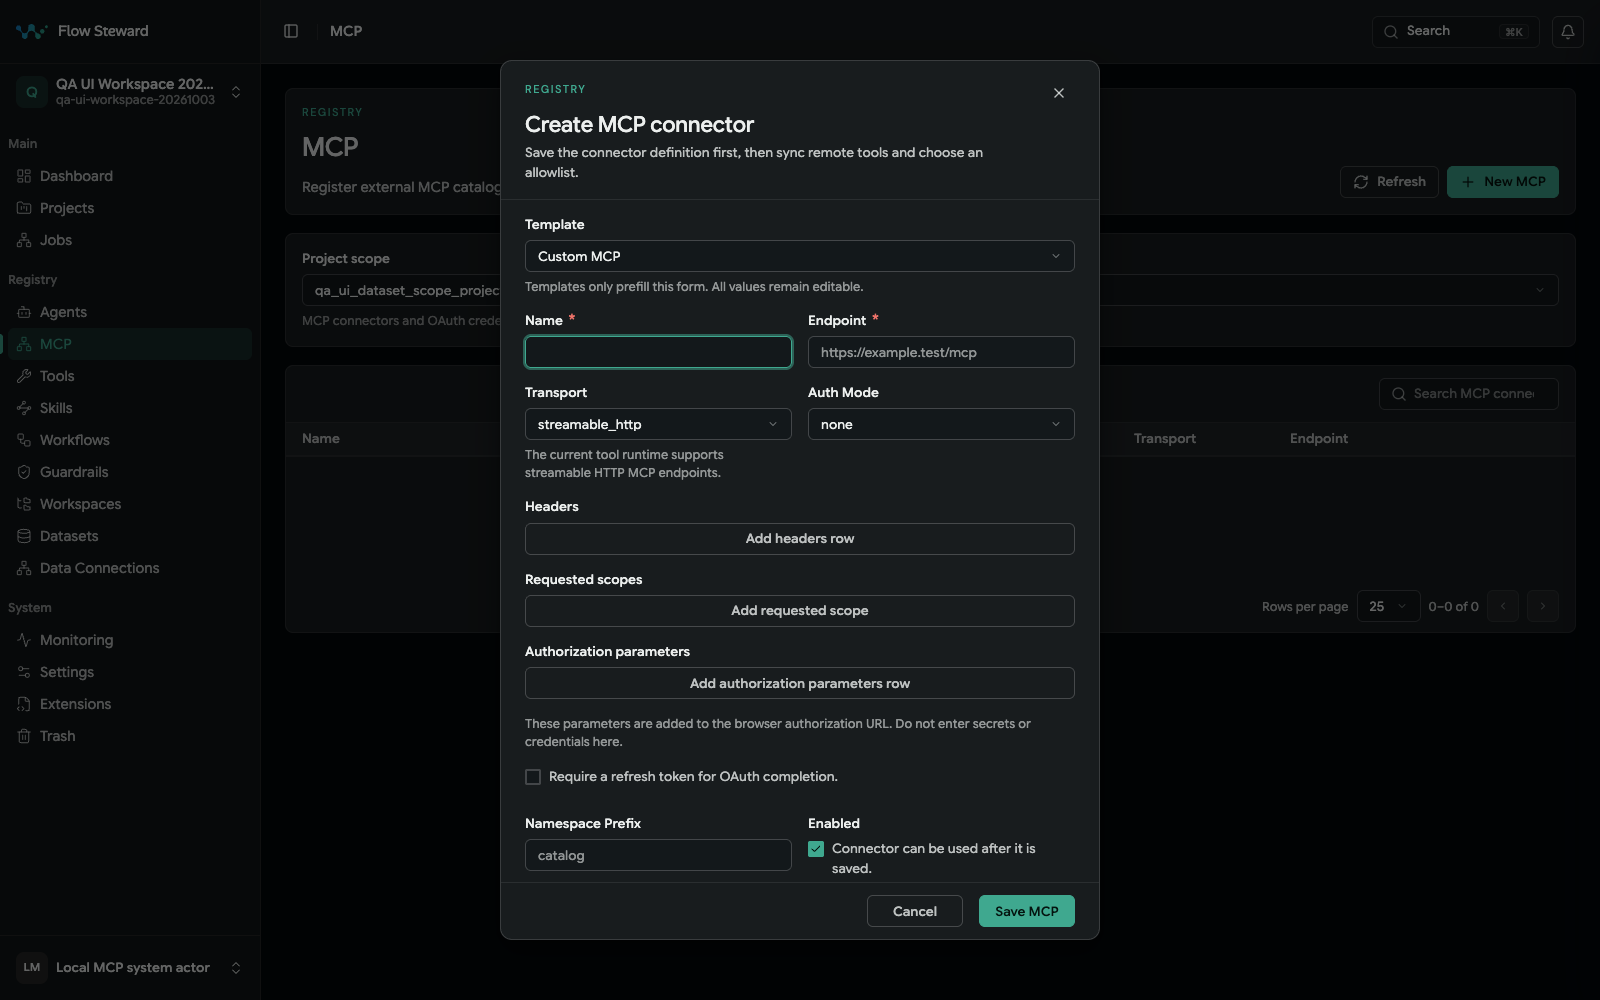This screenshot has height=1000, width=1600.
Task: Click the Cancel button
Action: pyautogui.click(x=915, y=911)
